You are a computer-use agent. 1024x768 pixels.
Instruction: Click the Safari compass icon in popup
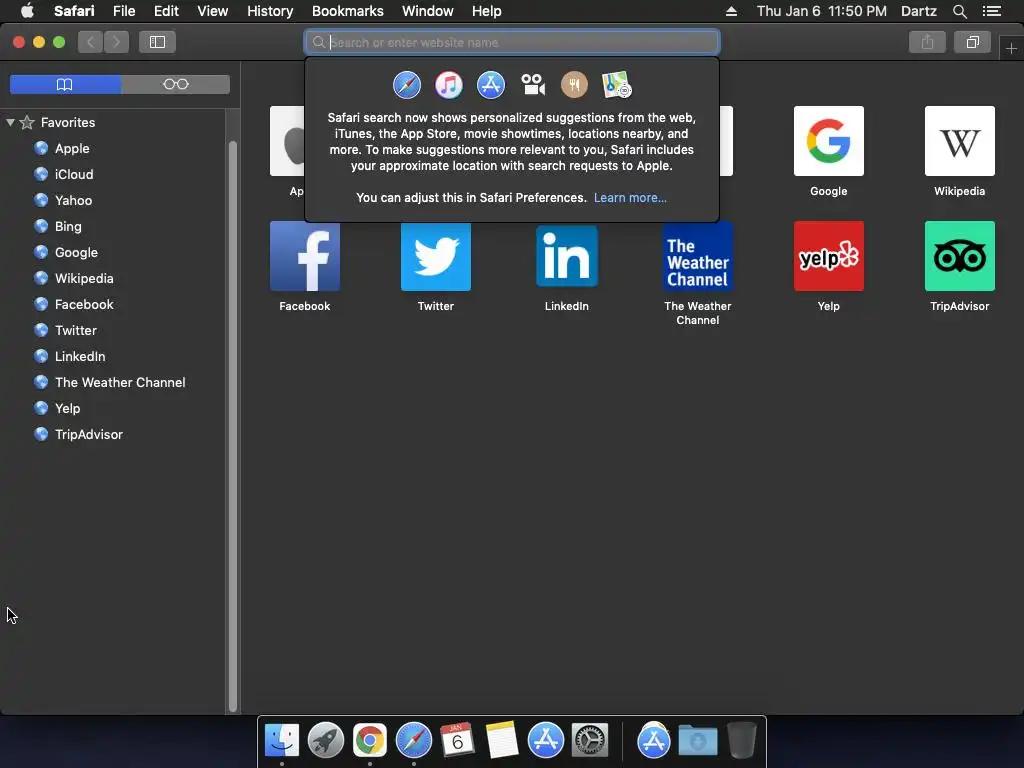click(407, 85)
